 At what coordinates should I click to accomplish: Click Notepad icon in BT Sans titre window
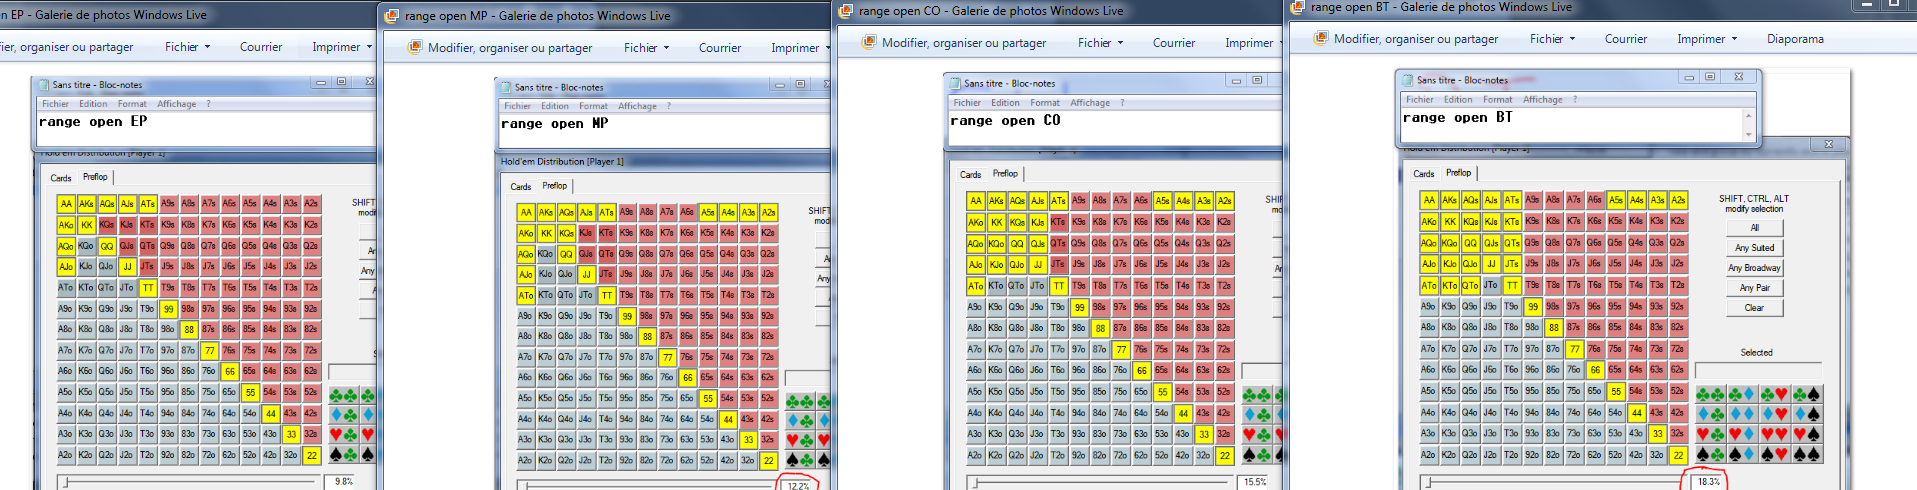[x=1407, y=79]
